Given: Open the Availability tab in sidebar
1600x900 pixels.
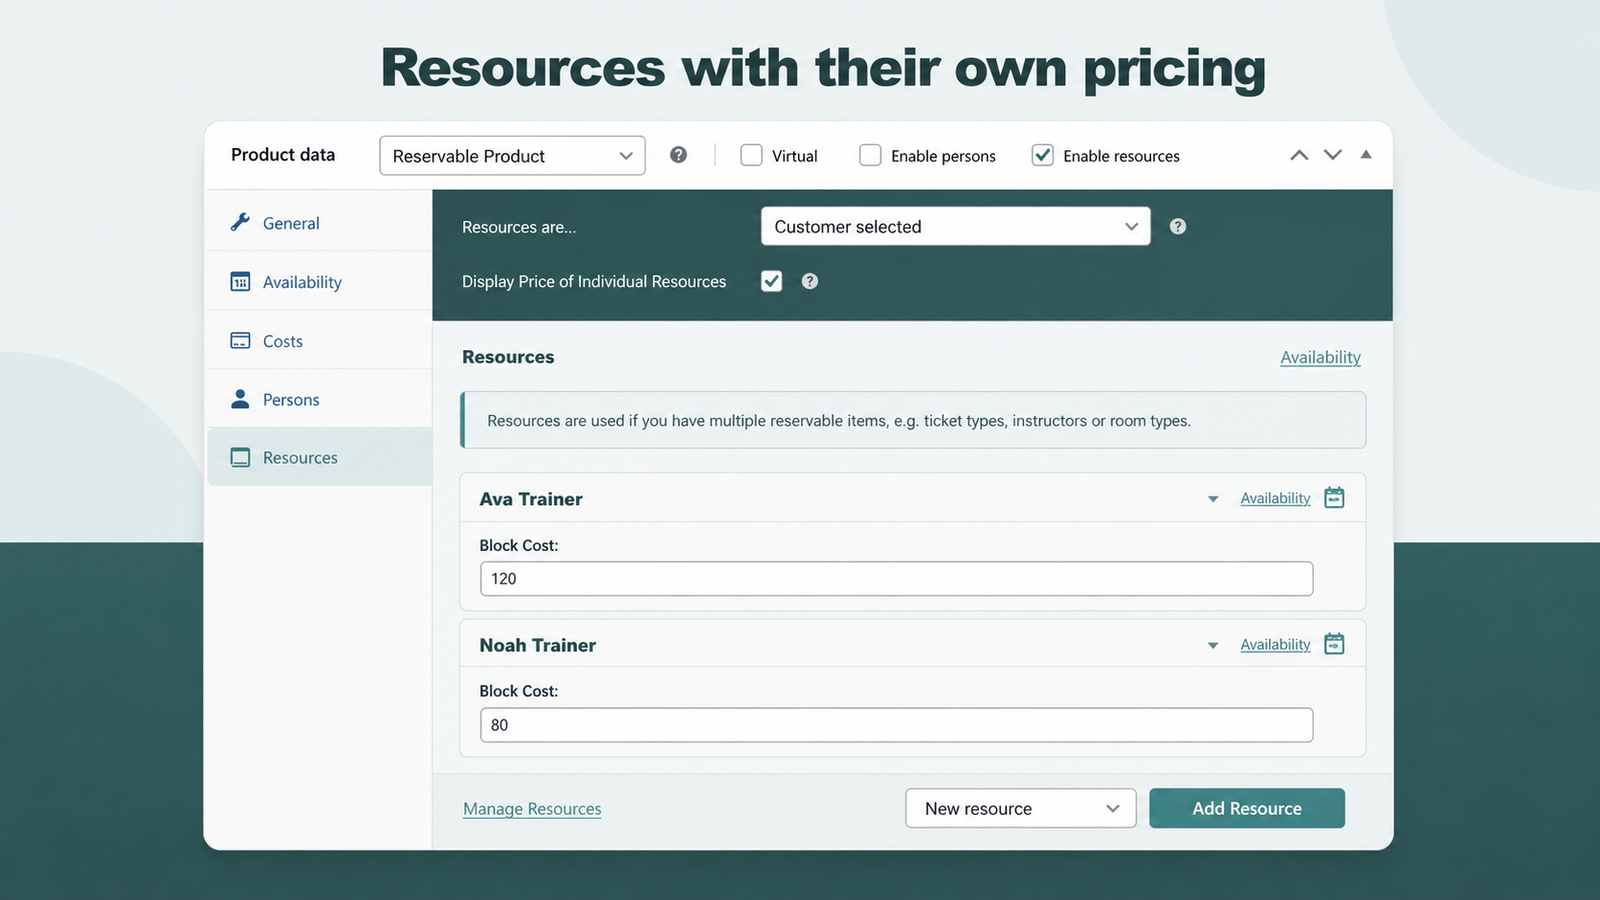Looking at the screenshot, I should [x=319, y=282].
